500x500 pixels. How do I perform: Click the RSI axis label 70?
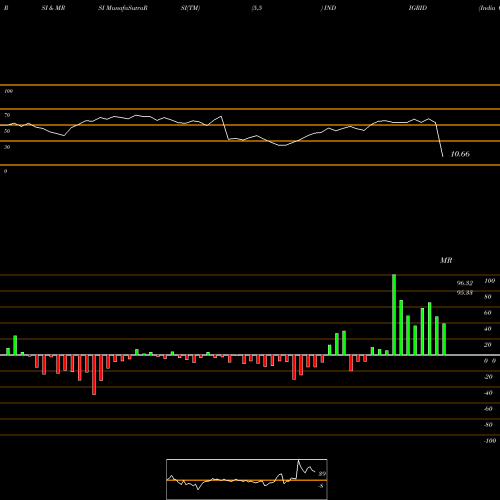pos(7,115)
